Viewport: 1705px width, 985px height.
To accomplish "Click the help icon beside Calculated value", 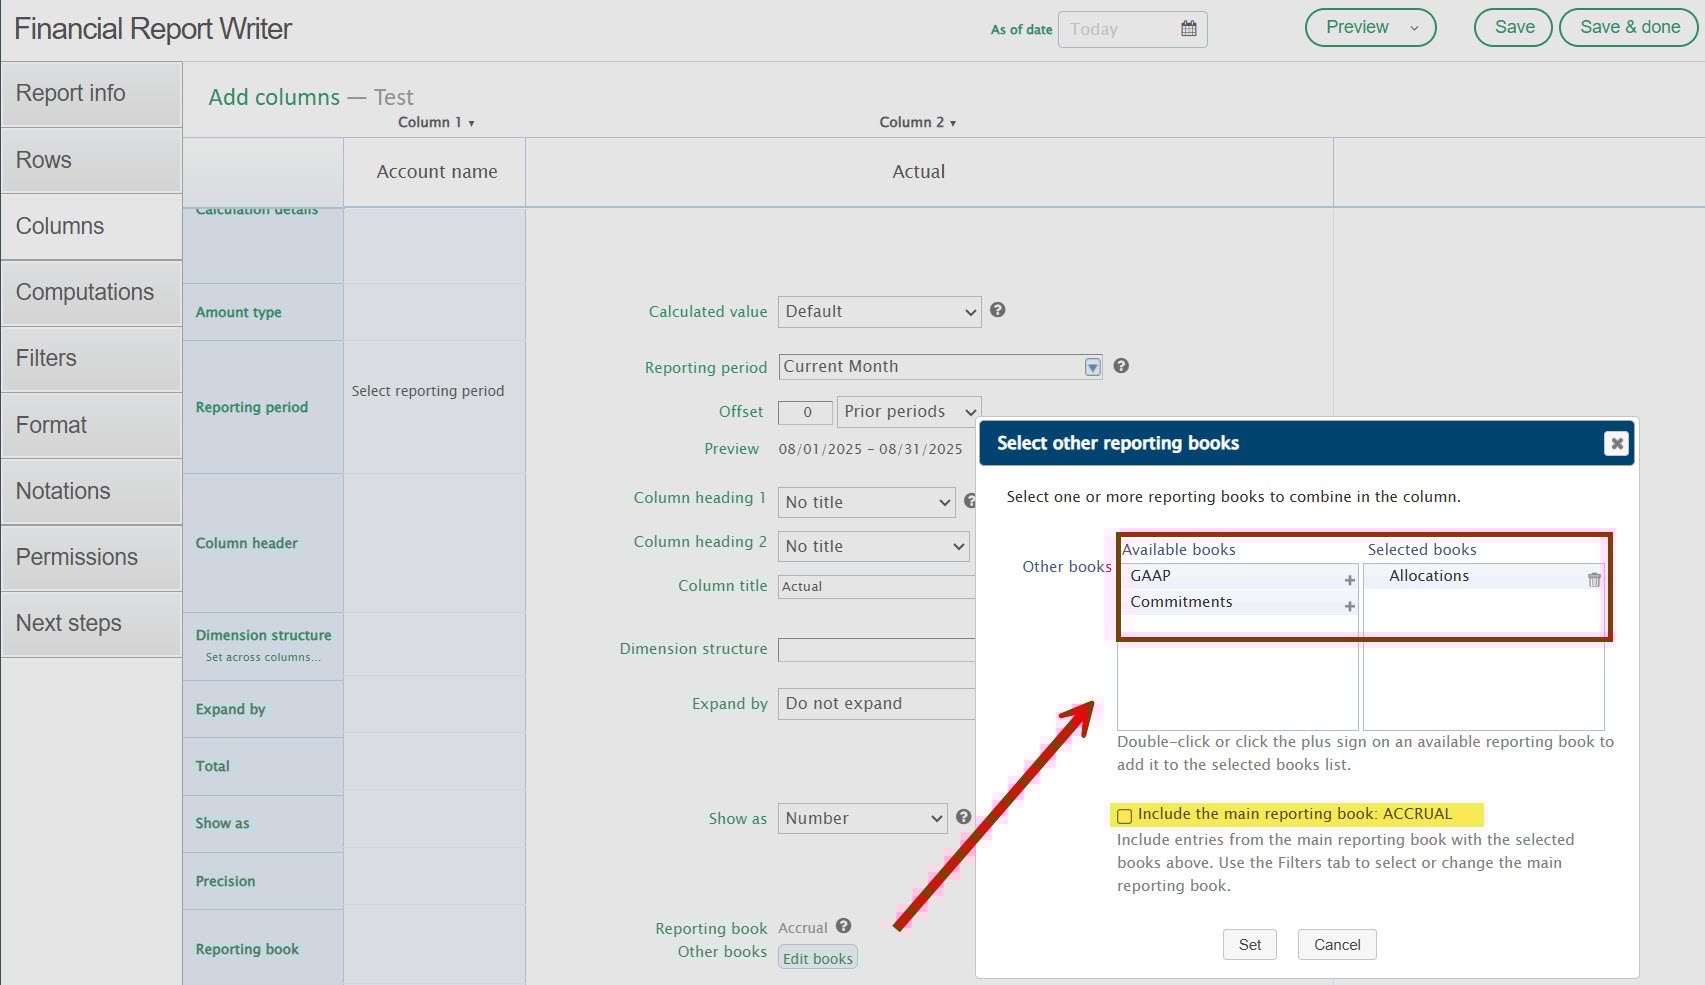I will click(x=998, y=311).
